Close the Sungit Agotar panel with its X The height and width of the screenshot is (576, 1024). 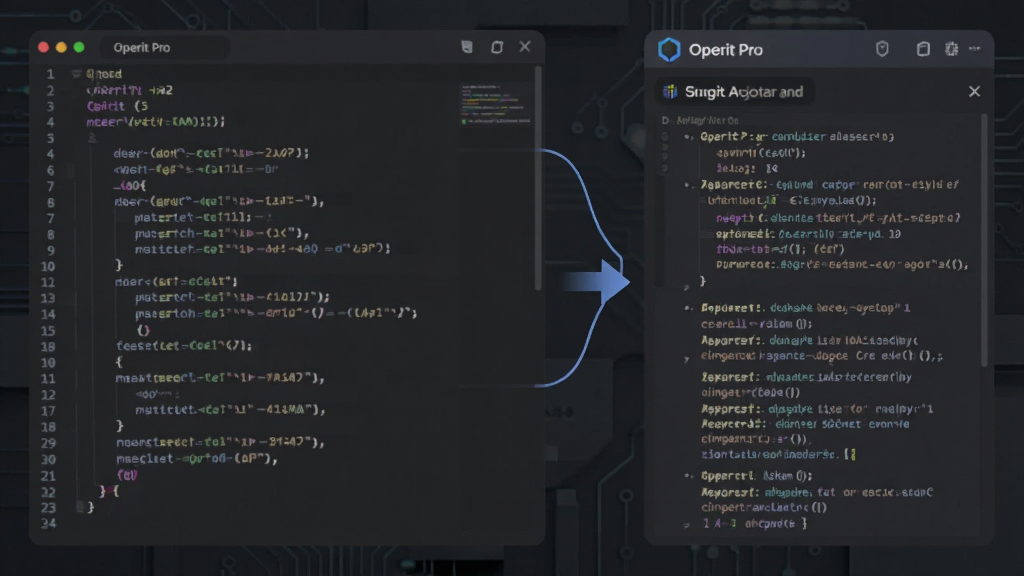click(x=974, y=91)
